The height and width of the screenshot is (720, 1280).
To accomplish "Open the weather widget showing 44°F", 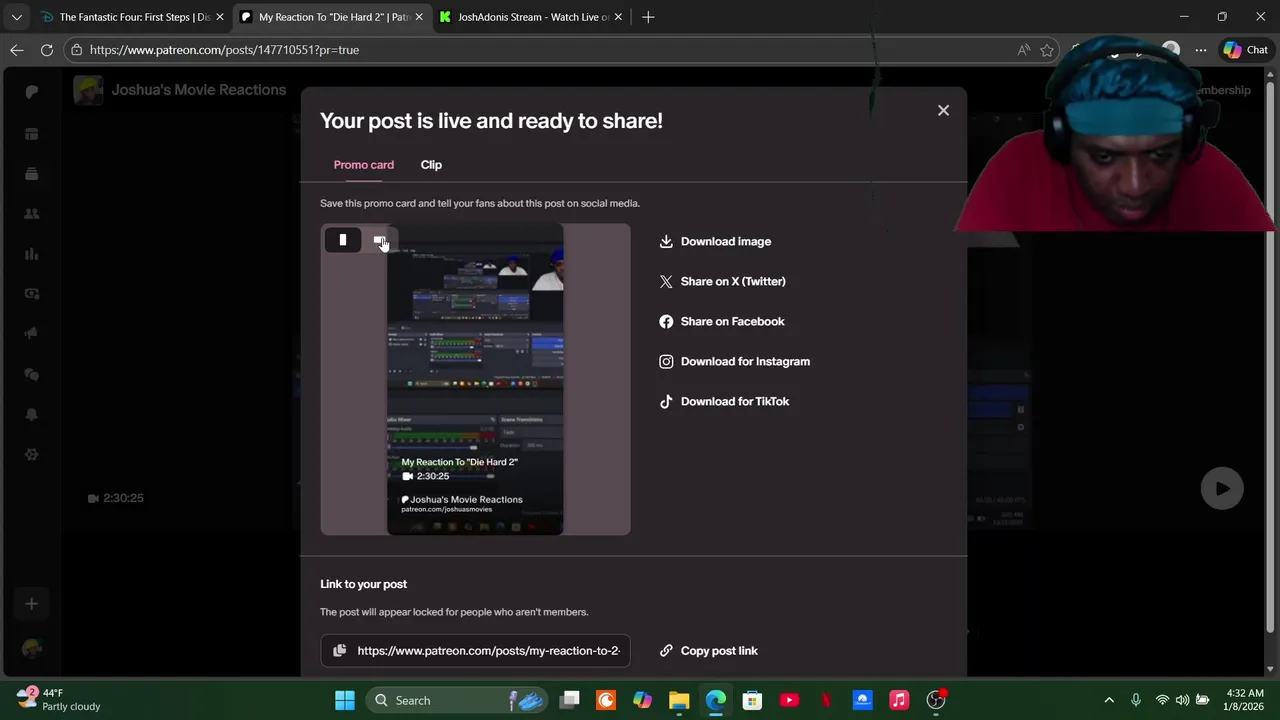I will coord(60,699).
